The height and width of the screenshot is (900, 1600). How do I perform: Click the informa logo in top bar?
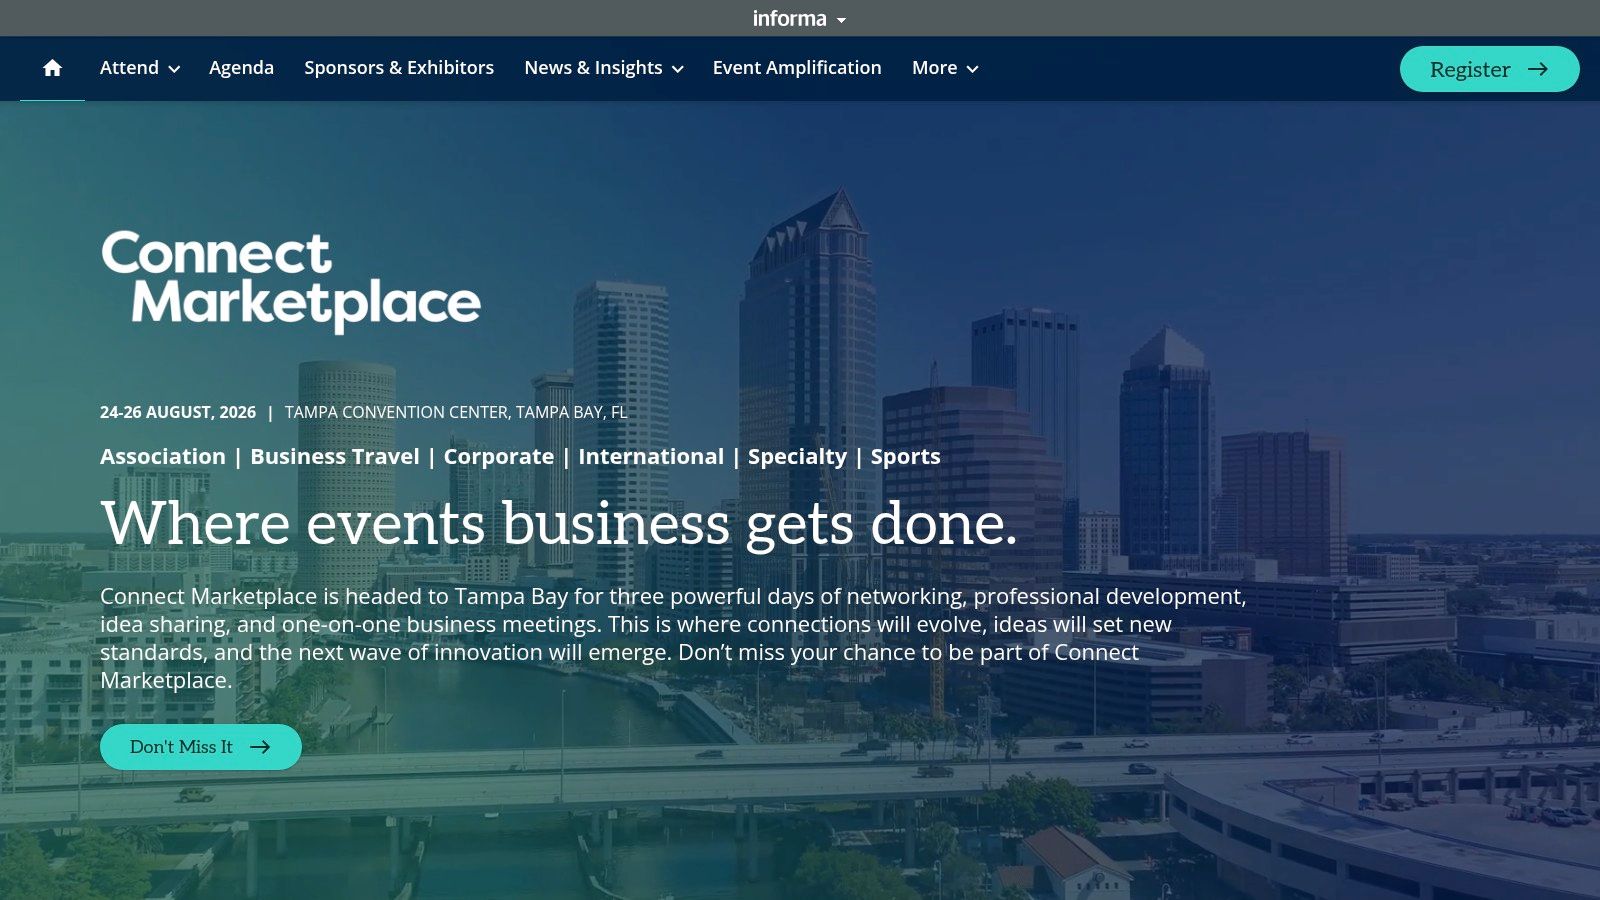point(789,19)
